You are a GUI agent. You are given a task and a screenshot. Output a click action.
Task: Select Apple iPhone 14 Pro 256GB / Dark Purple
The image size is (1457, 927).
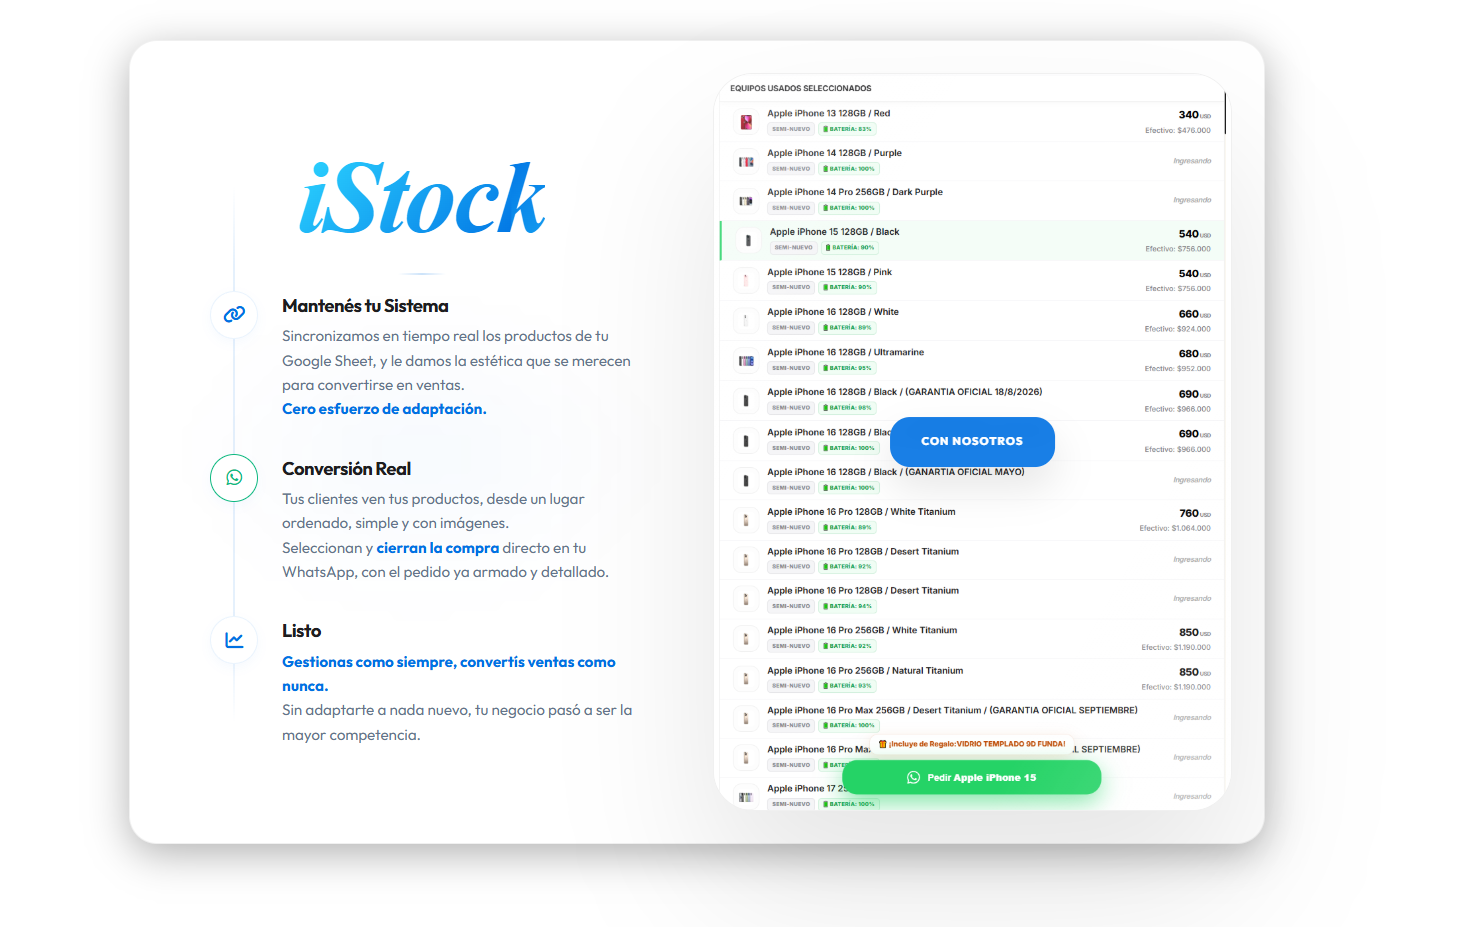click(855, 192)
